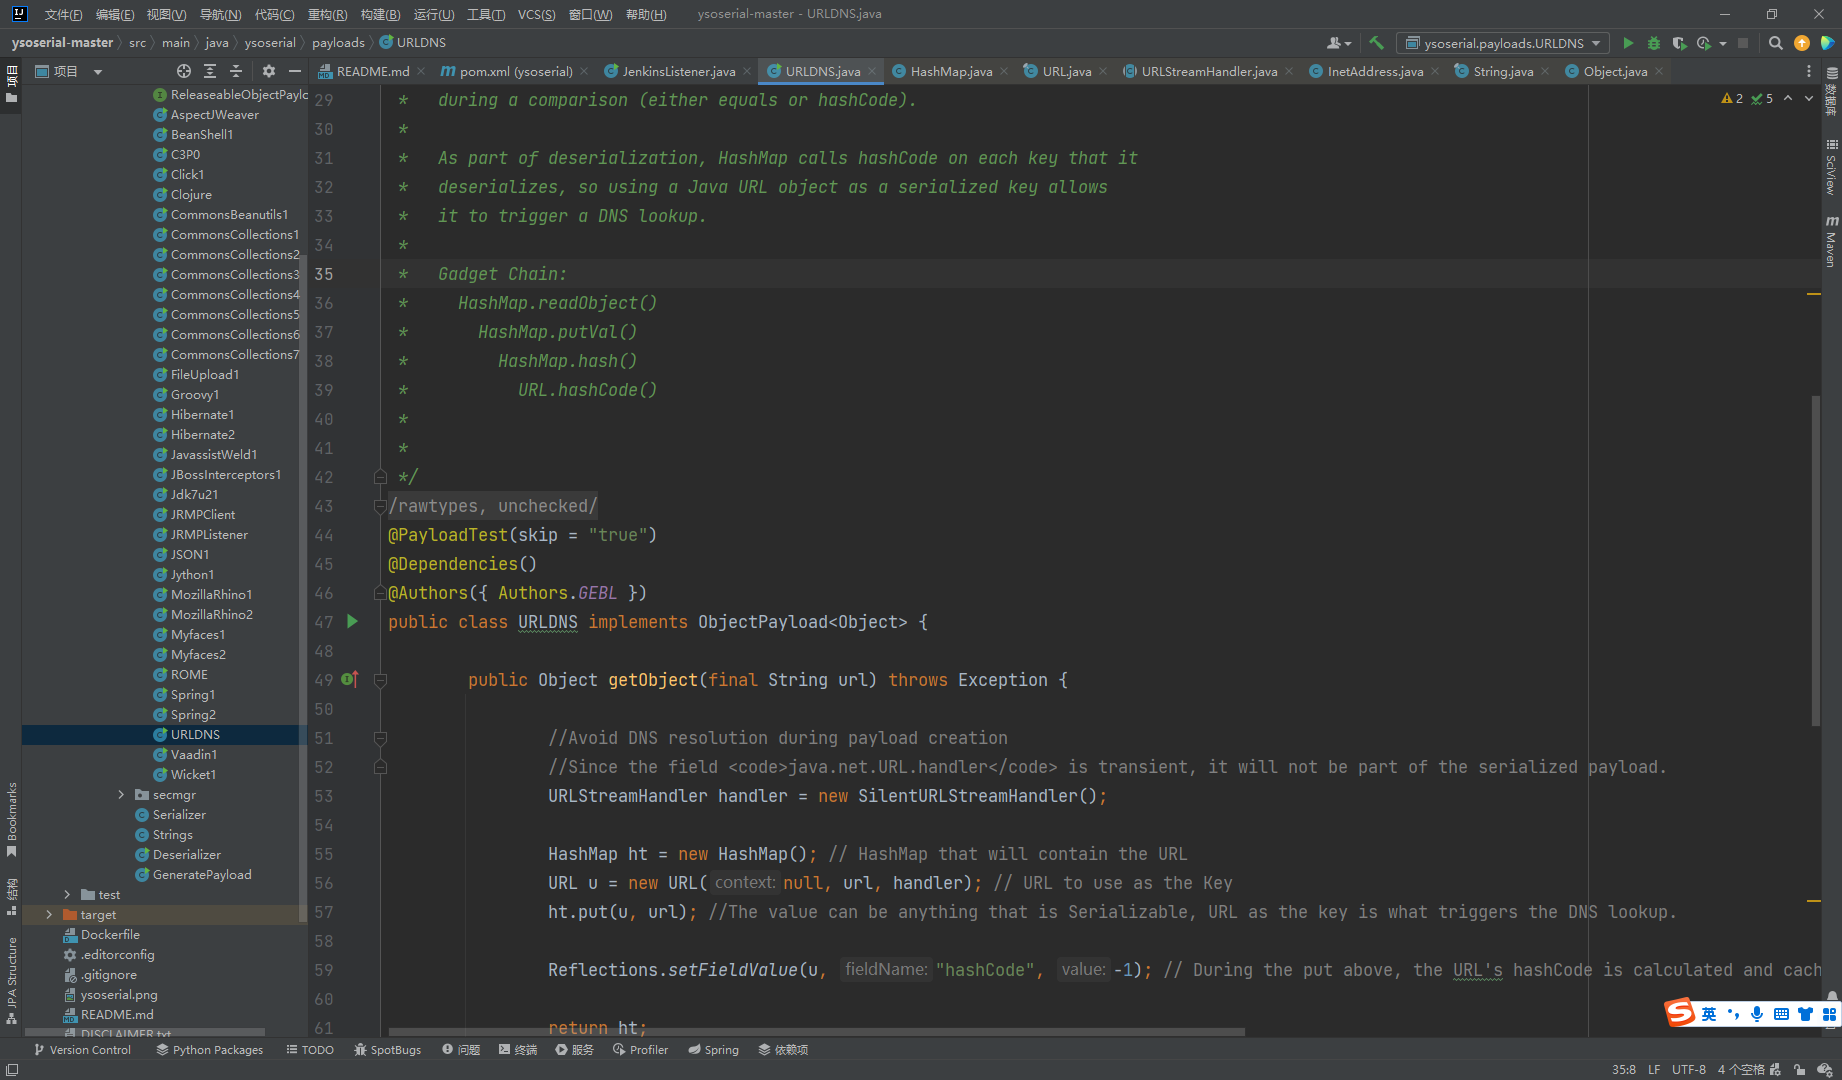The image size is (1842, 1080).
Task: Toggle fold at the Avoid DNS comment
Action: [380, 738]
